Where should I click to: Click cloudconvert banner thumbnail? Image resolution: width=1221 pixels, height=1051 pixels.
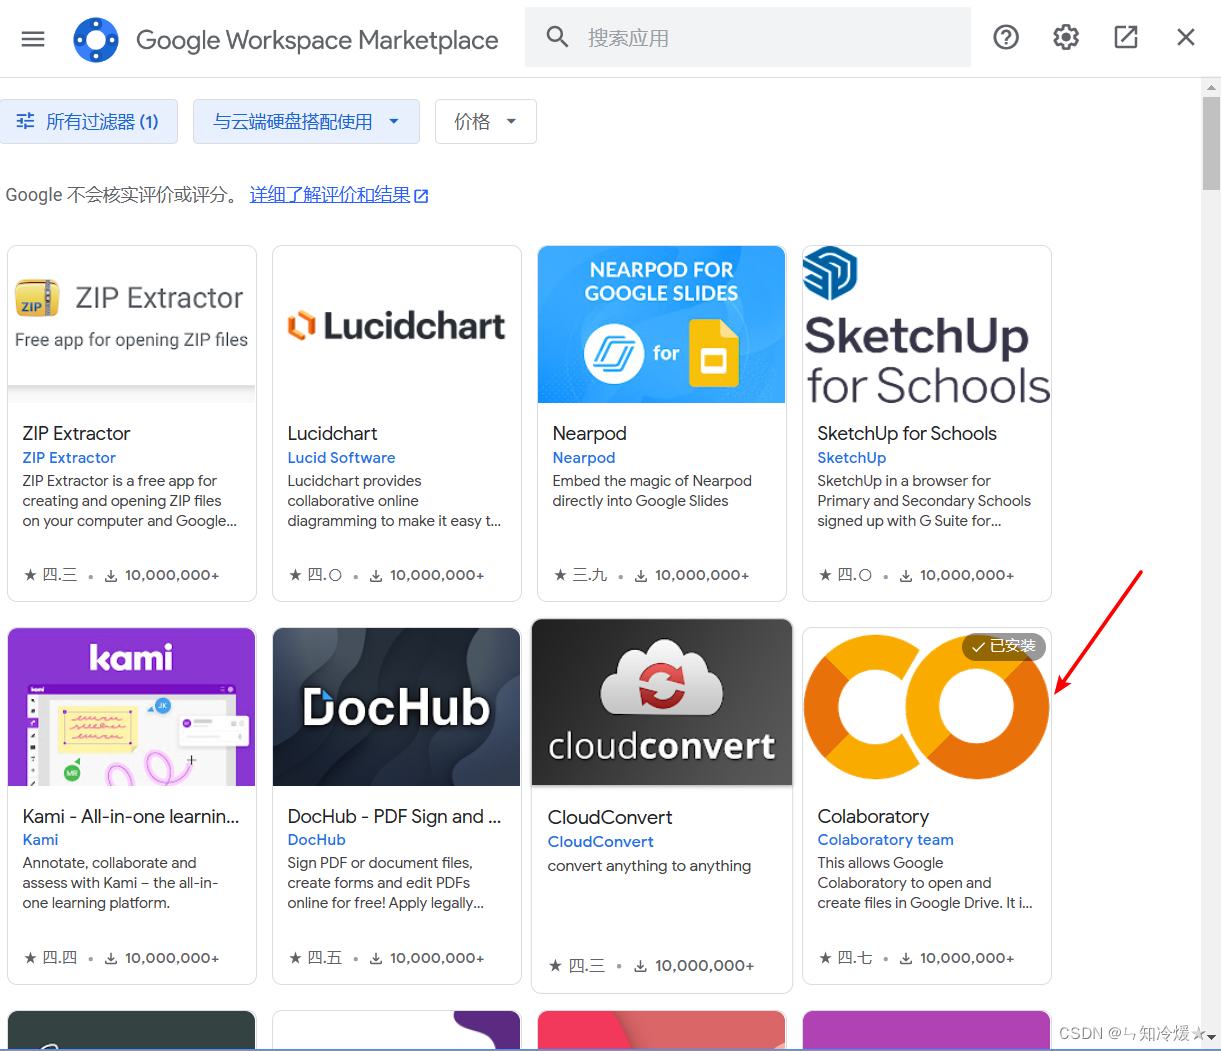pyautogui.click(x=662, y=703)
